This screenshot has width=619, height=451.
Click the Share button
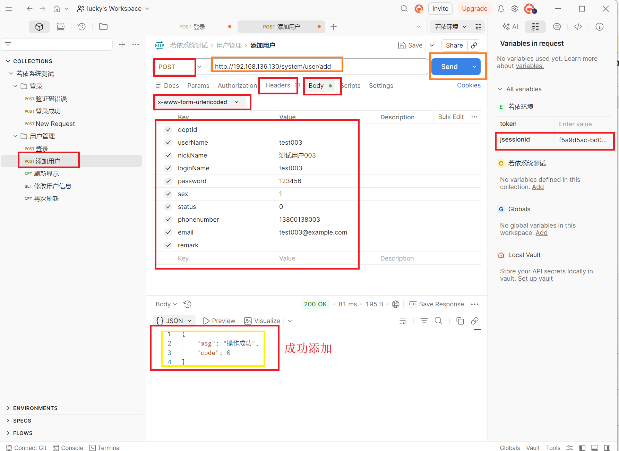[454, 45]
